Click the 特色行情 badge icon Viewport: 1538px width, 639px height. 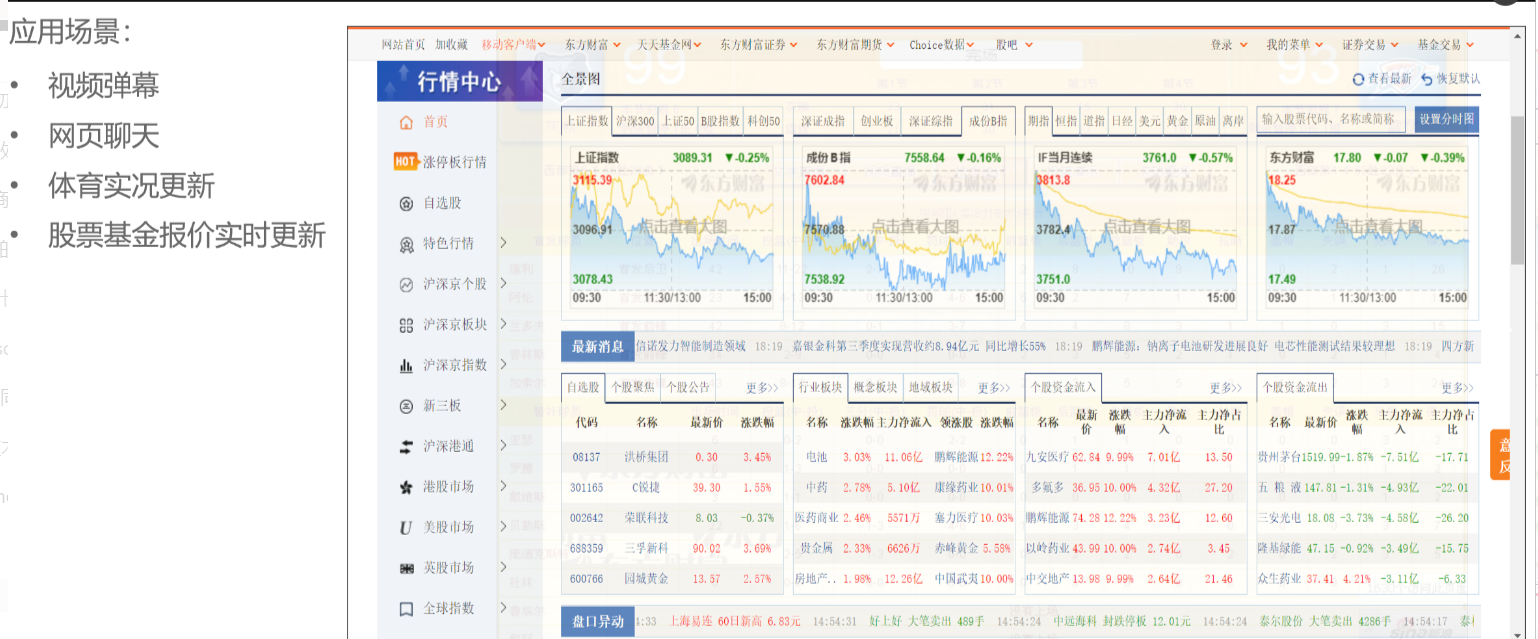click(406, 244)
